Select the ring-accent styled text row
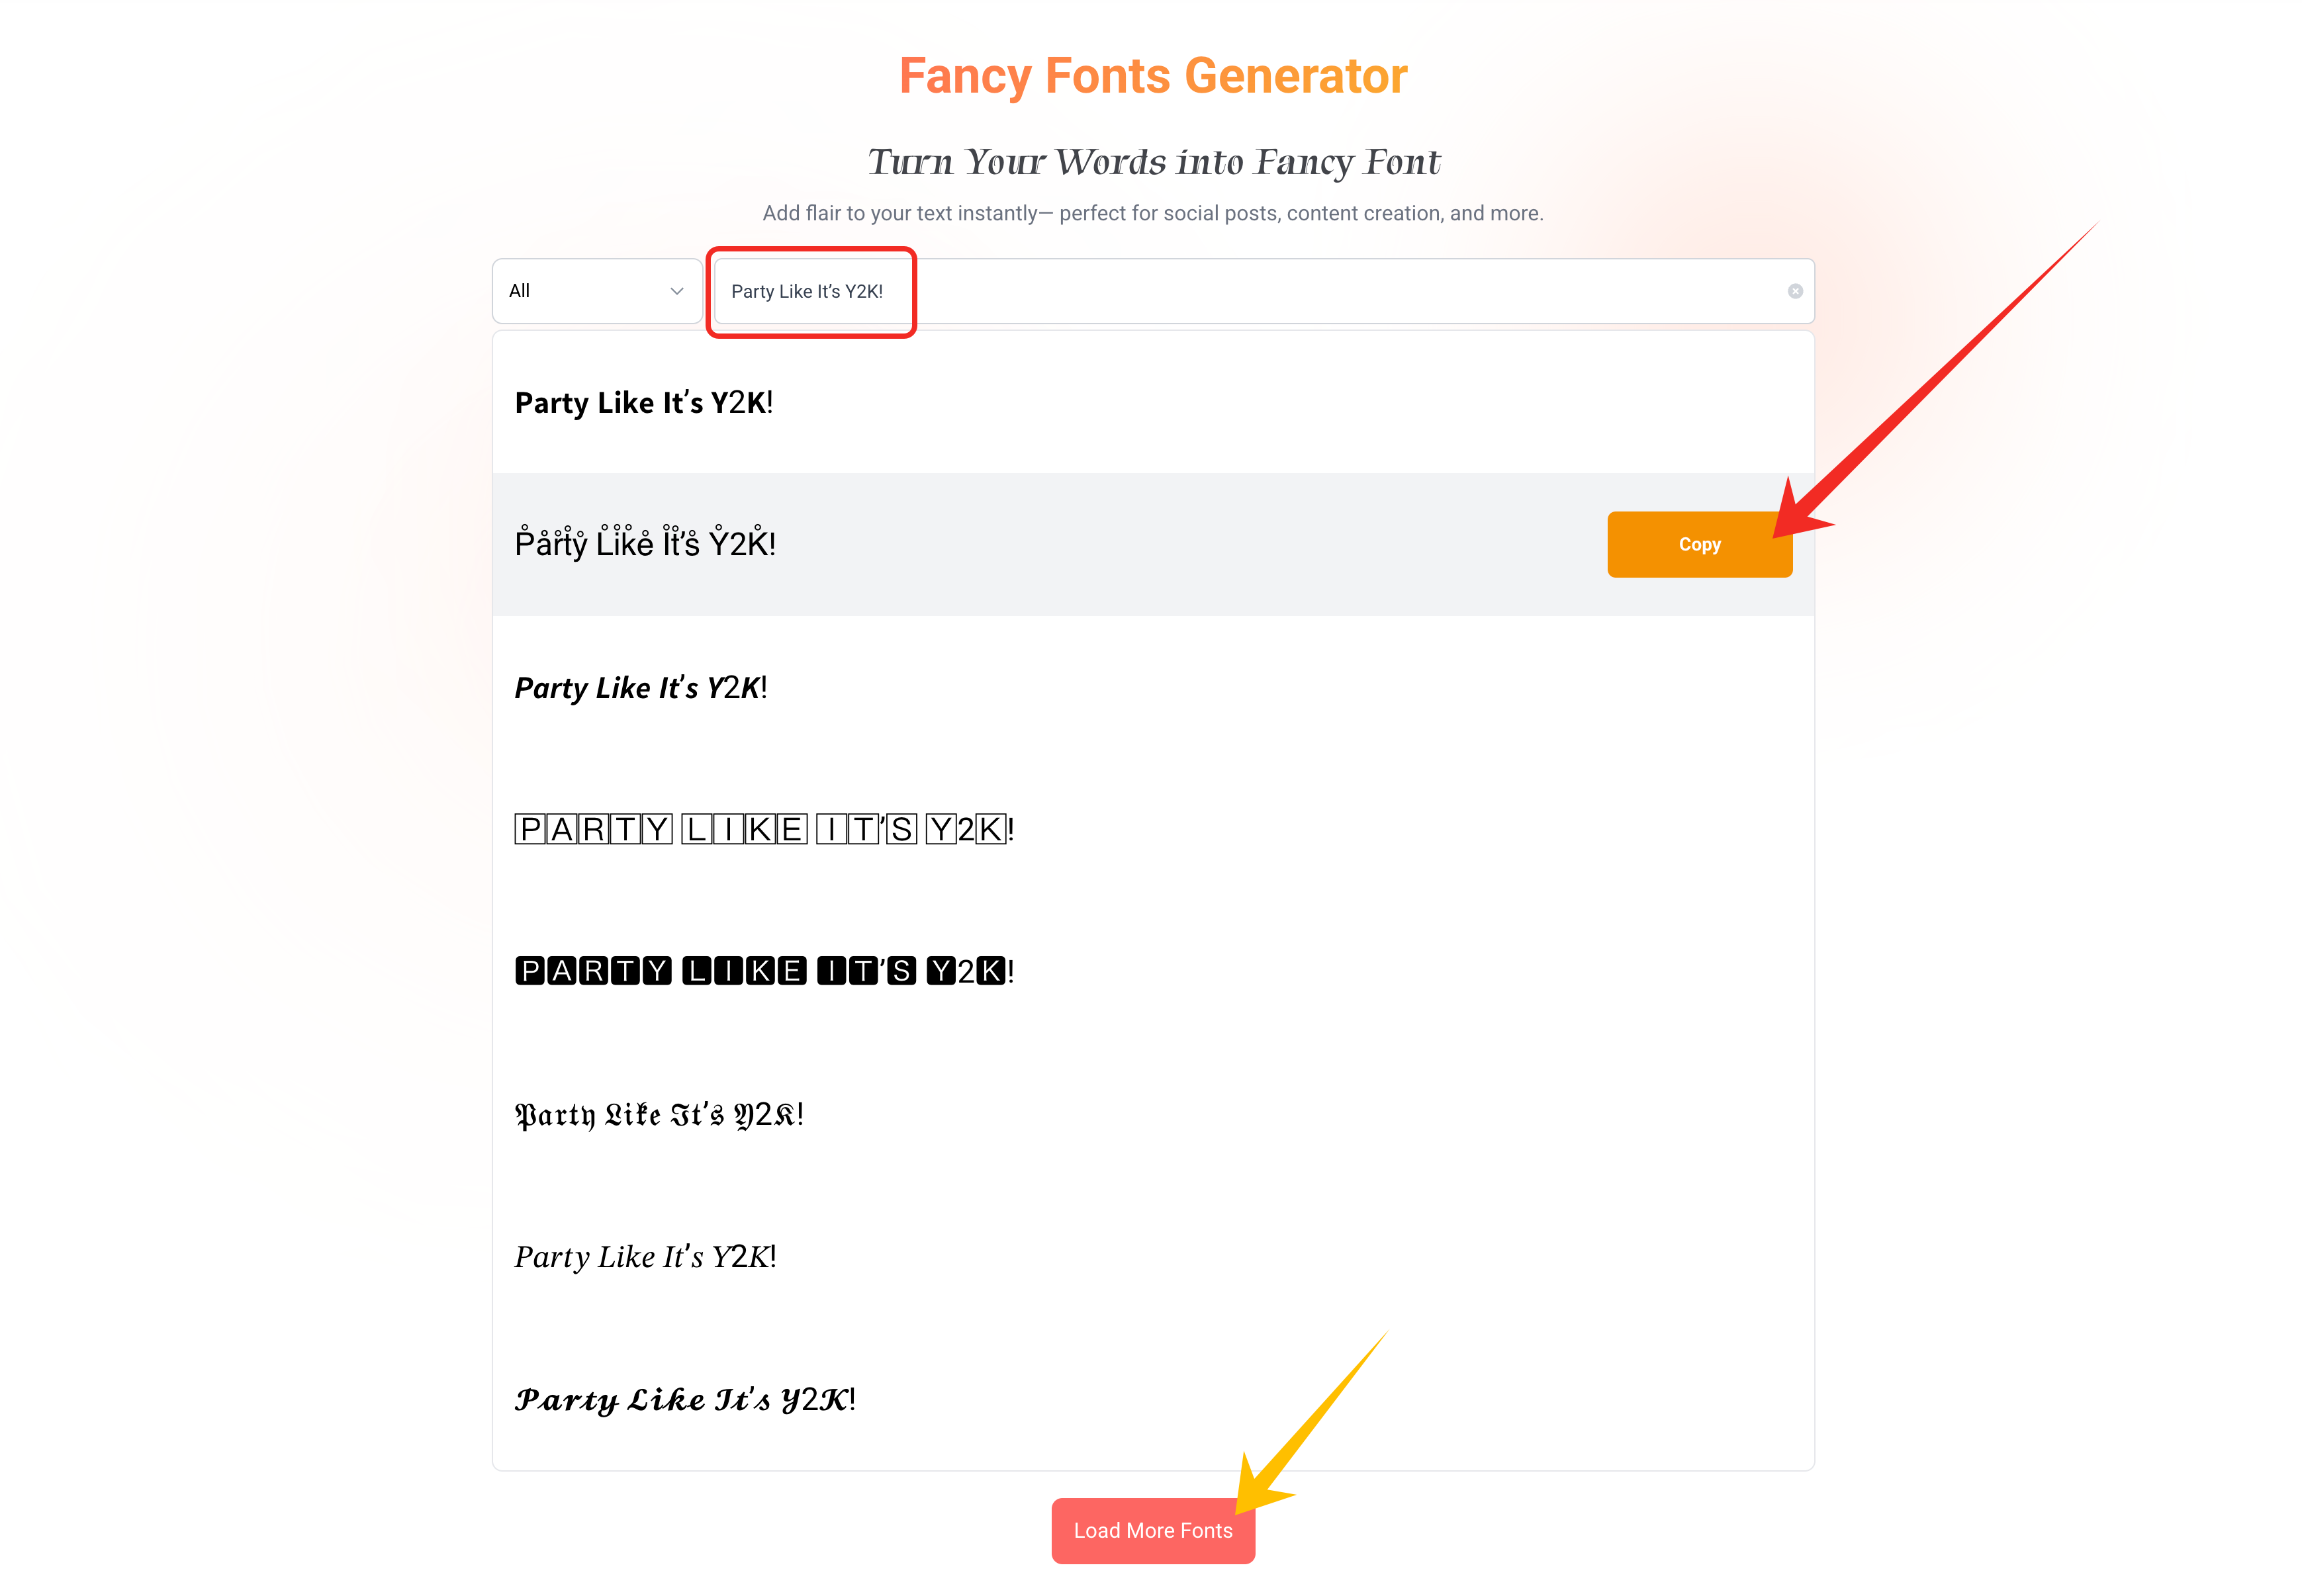 [1152, 544]
